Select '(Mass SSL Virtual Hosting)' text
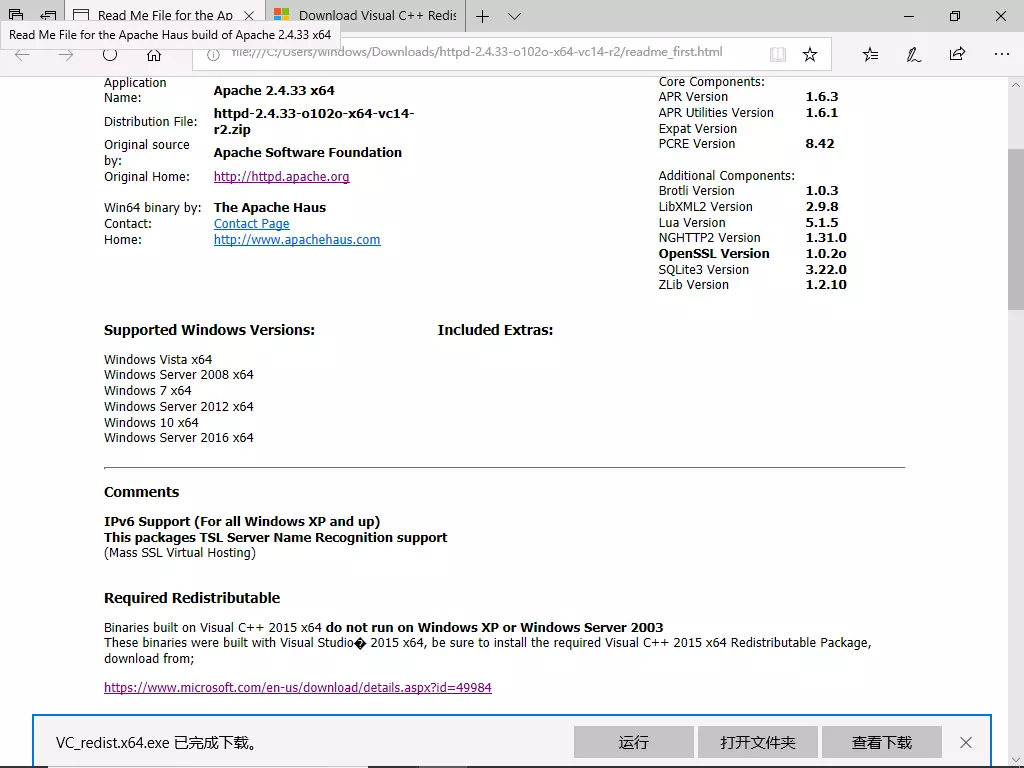This screenshot has height=768, width=1024. pos(180,552)
